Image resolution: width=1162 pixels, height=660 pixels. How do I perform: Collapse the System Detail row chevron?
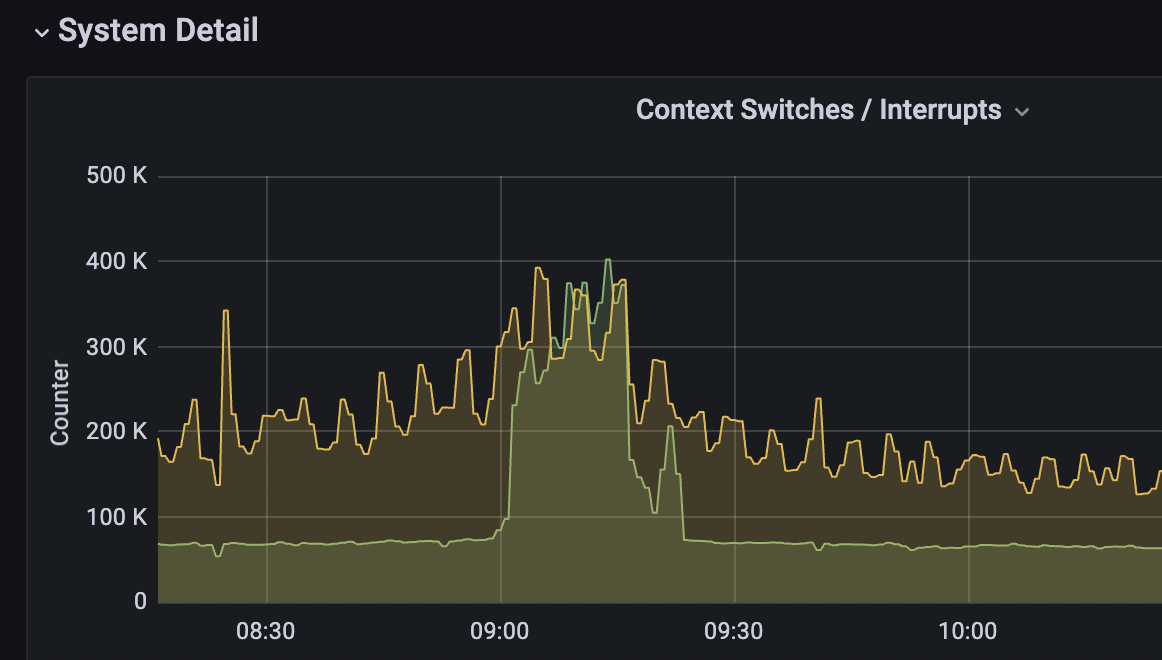pos(42,32)
